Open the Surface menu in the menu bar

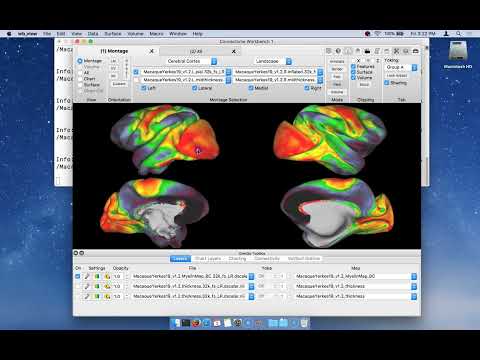113,34
